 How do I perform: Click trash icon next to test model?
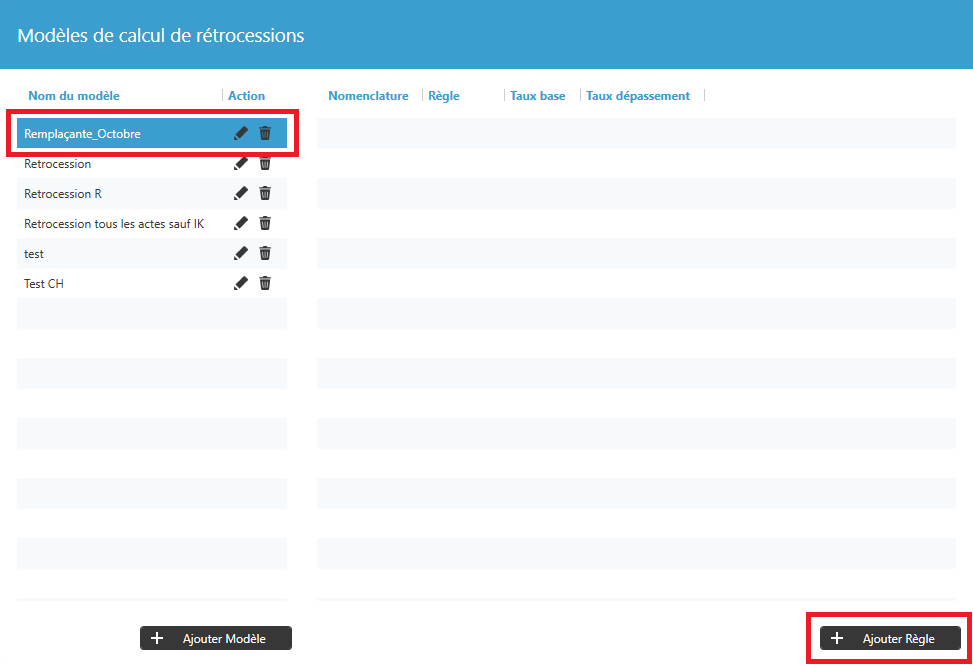tap(265, 253)
